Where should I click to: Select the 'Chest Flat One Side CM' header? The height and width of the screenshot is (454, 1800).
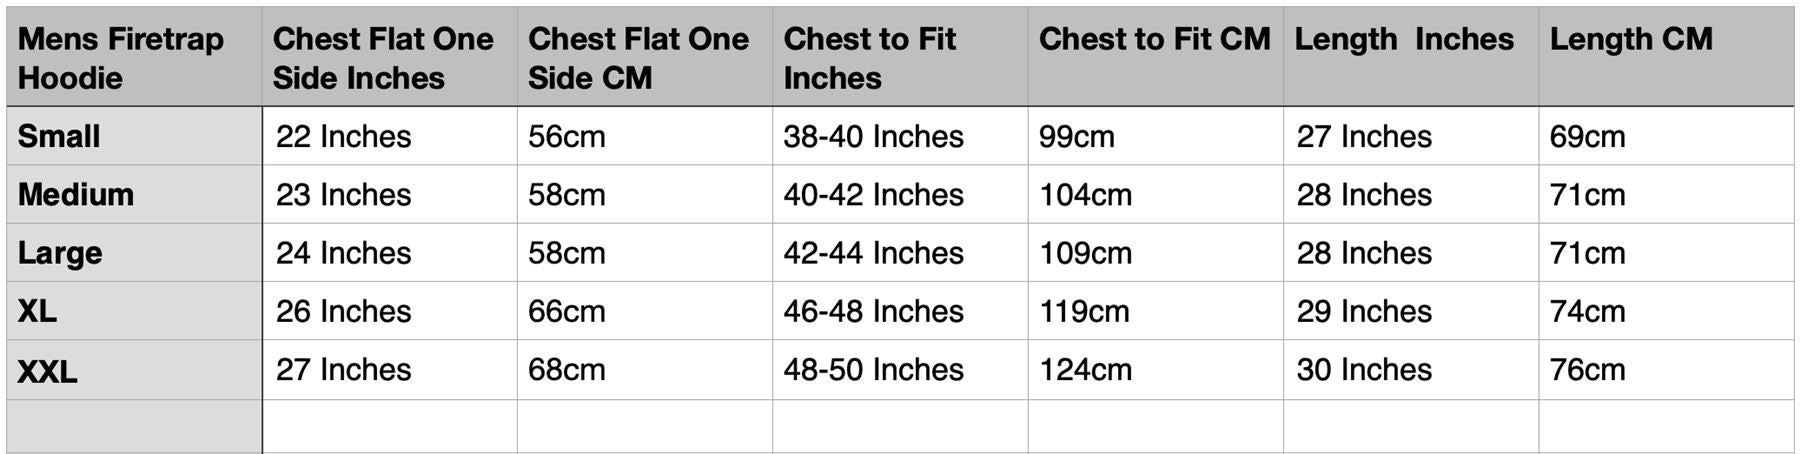point(638,58)
